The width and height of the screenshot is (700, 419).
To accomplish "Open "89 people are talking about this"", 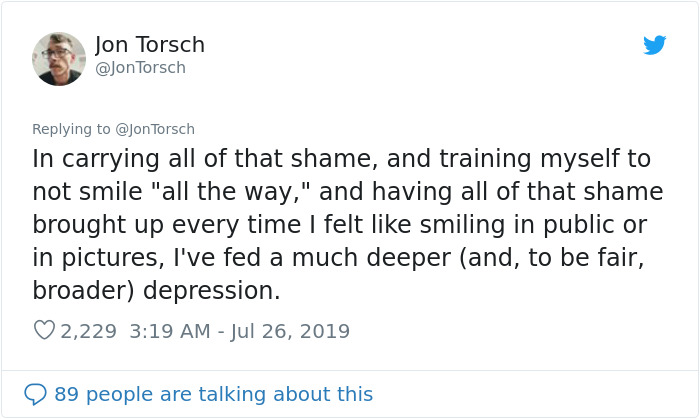I will pos(213,394).
